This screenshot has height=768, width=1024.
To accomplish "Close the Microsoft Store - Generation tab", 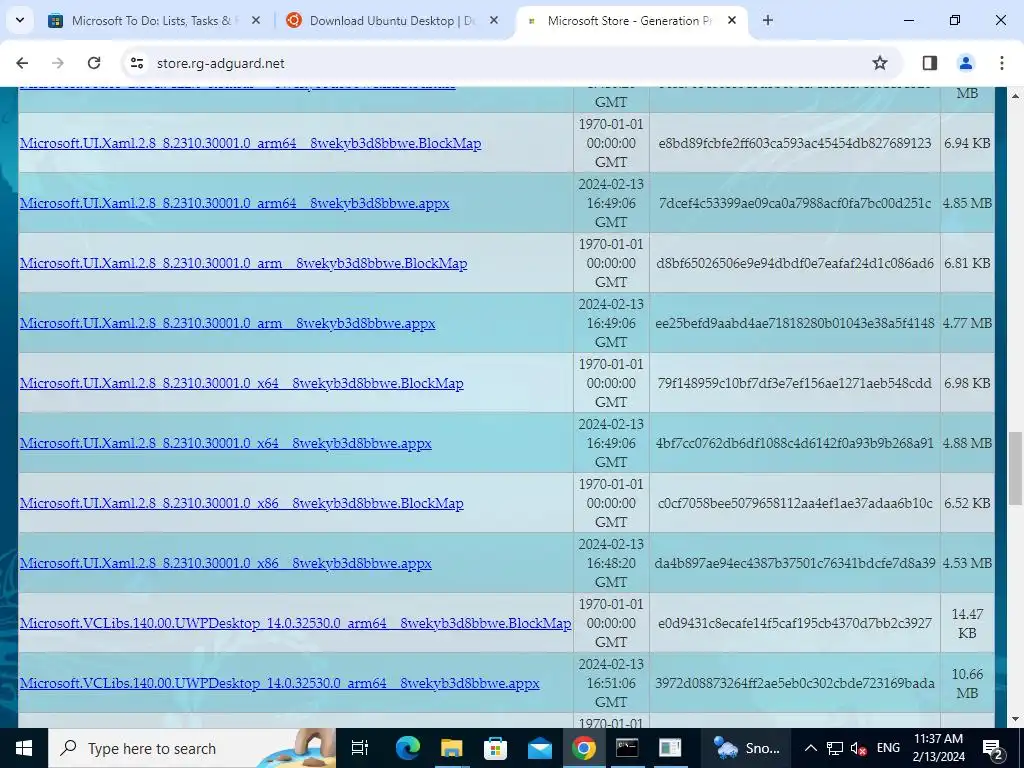I will point(731,20).
